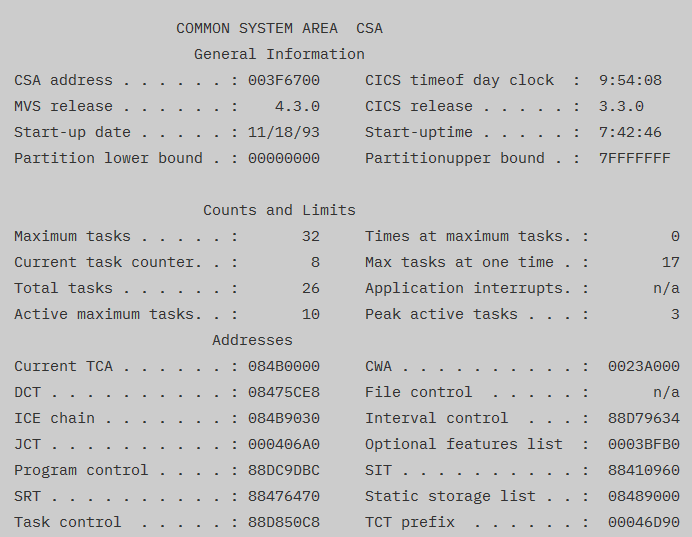This screenshot has height=537, width=692.
Task: Click the CICS time of day clock value
Action: tap(630, 80)
